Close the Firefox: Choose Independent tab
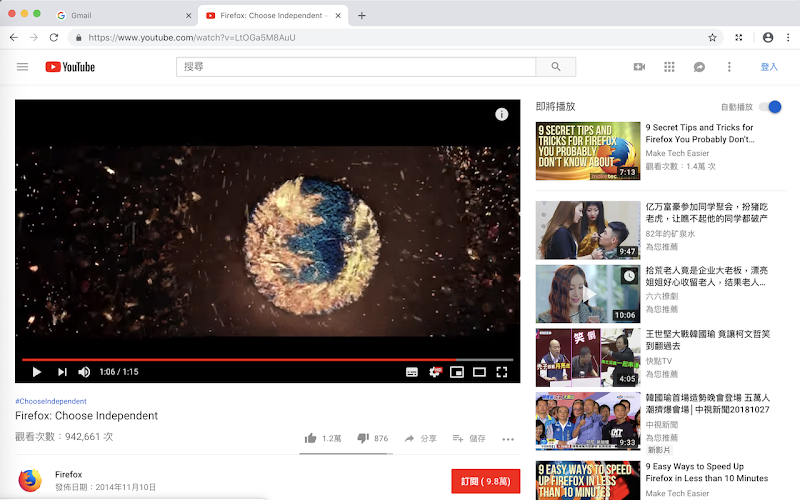This screenshot has width=800, height=500. click(x=338, y=15)
